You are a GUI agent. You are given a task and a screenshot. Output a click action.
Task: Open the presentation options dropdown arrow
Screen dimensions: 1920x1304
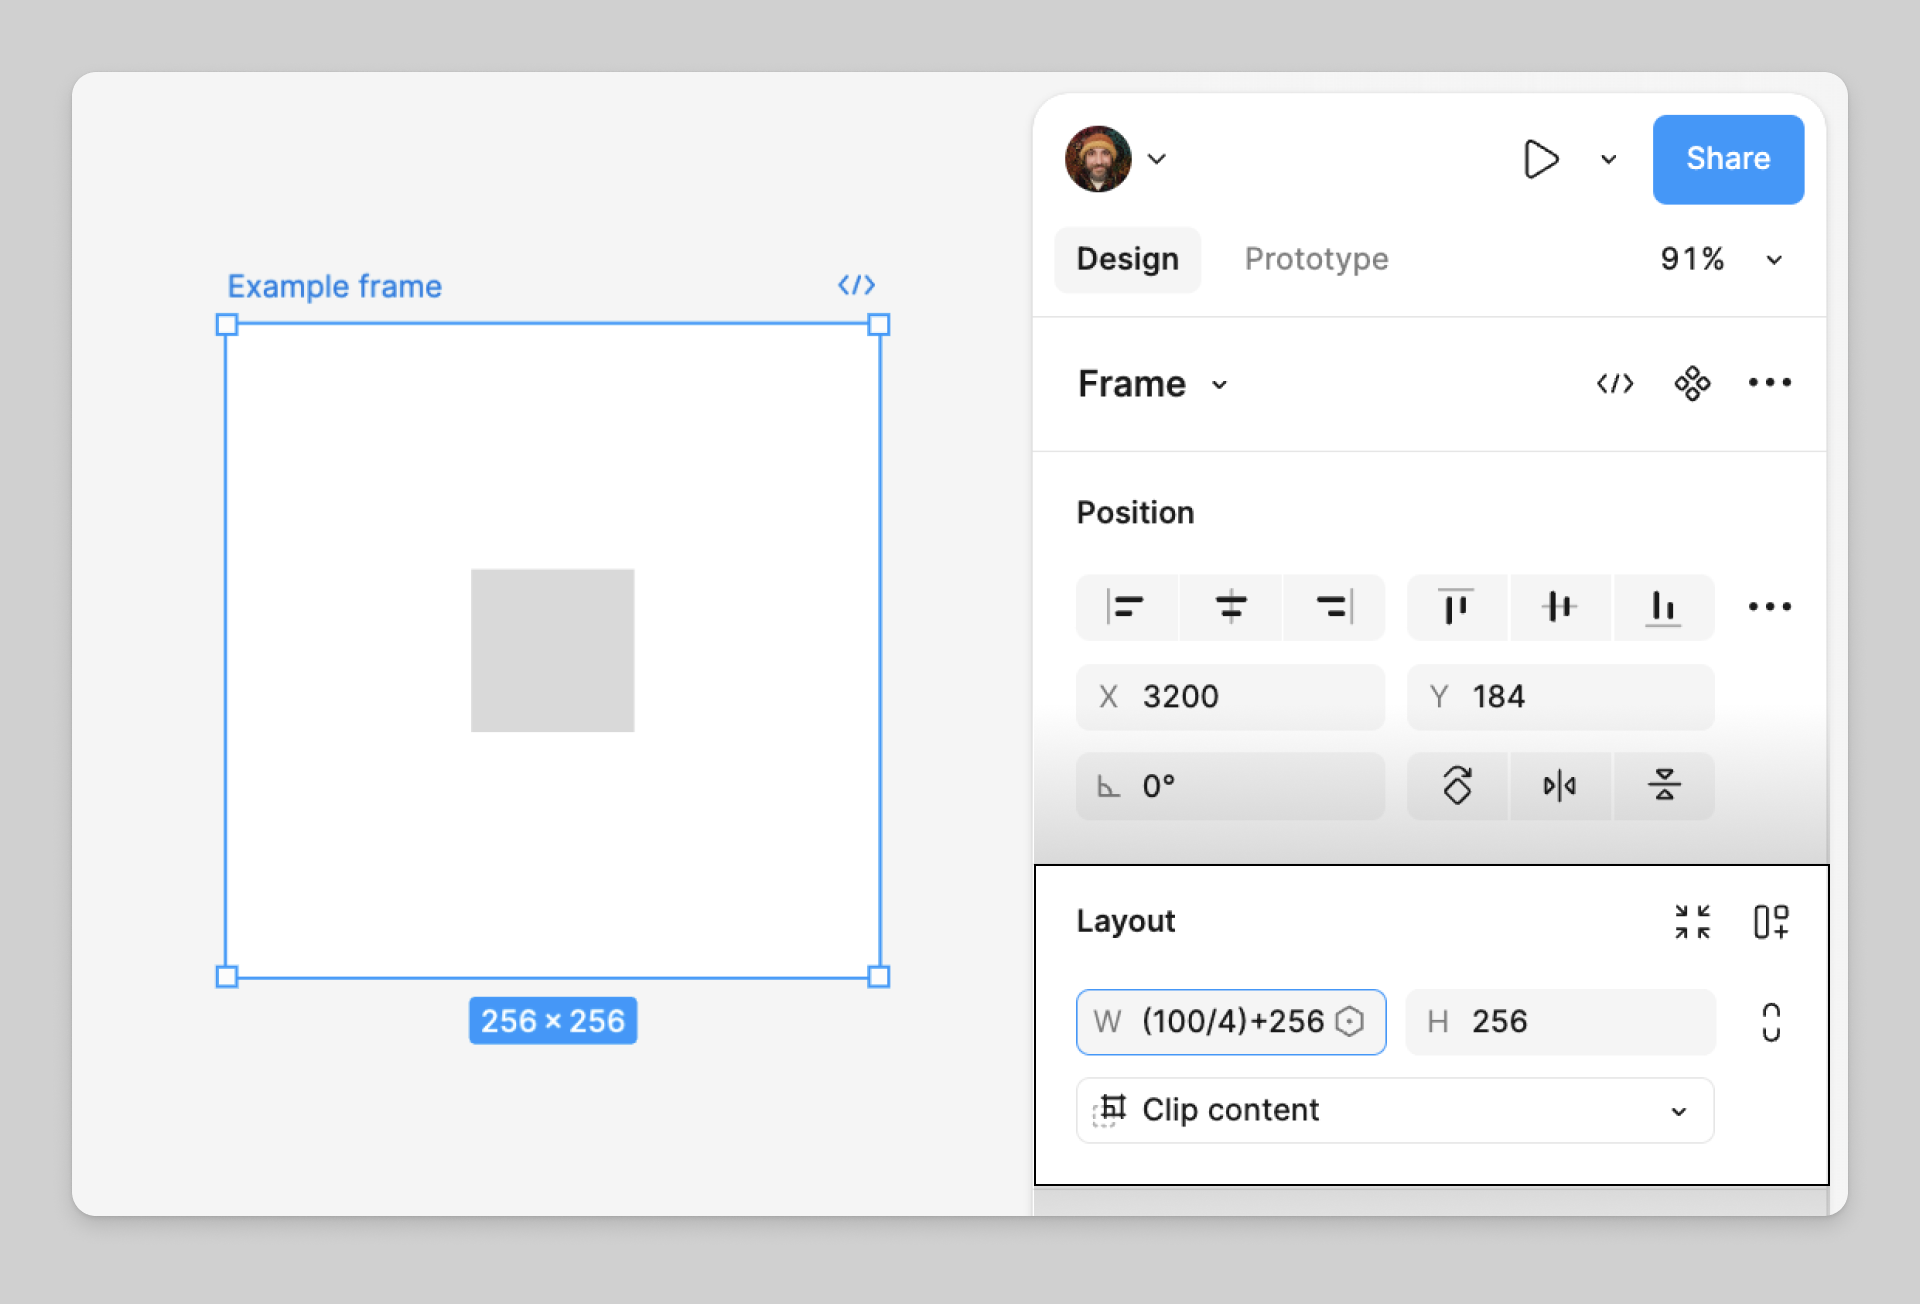(x=1608, y=159)
